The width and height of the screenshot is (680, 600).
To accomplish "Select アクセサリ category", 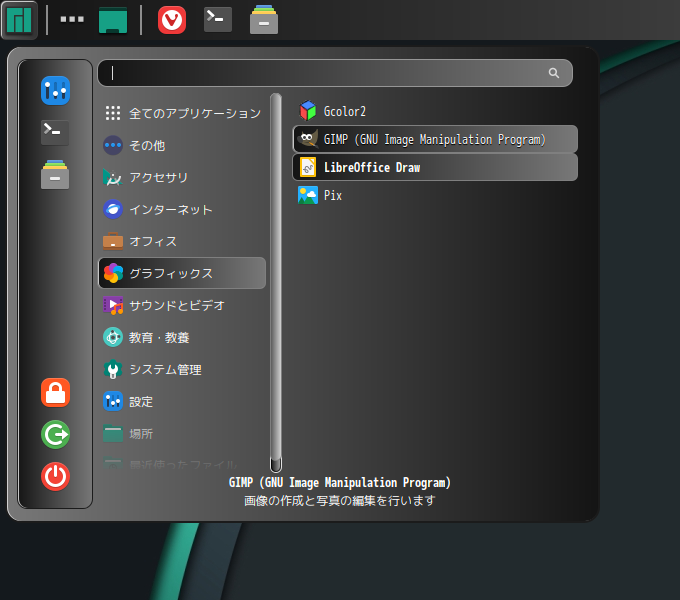I will [x=182, y=177].
